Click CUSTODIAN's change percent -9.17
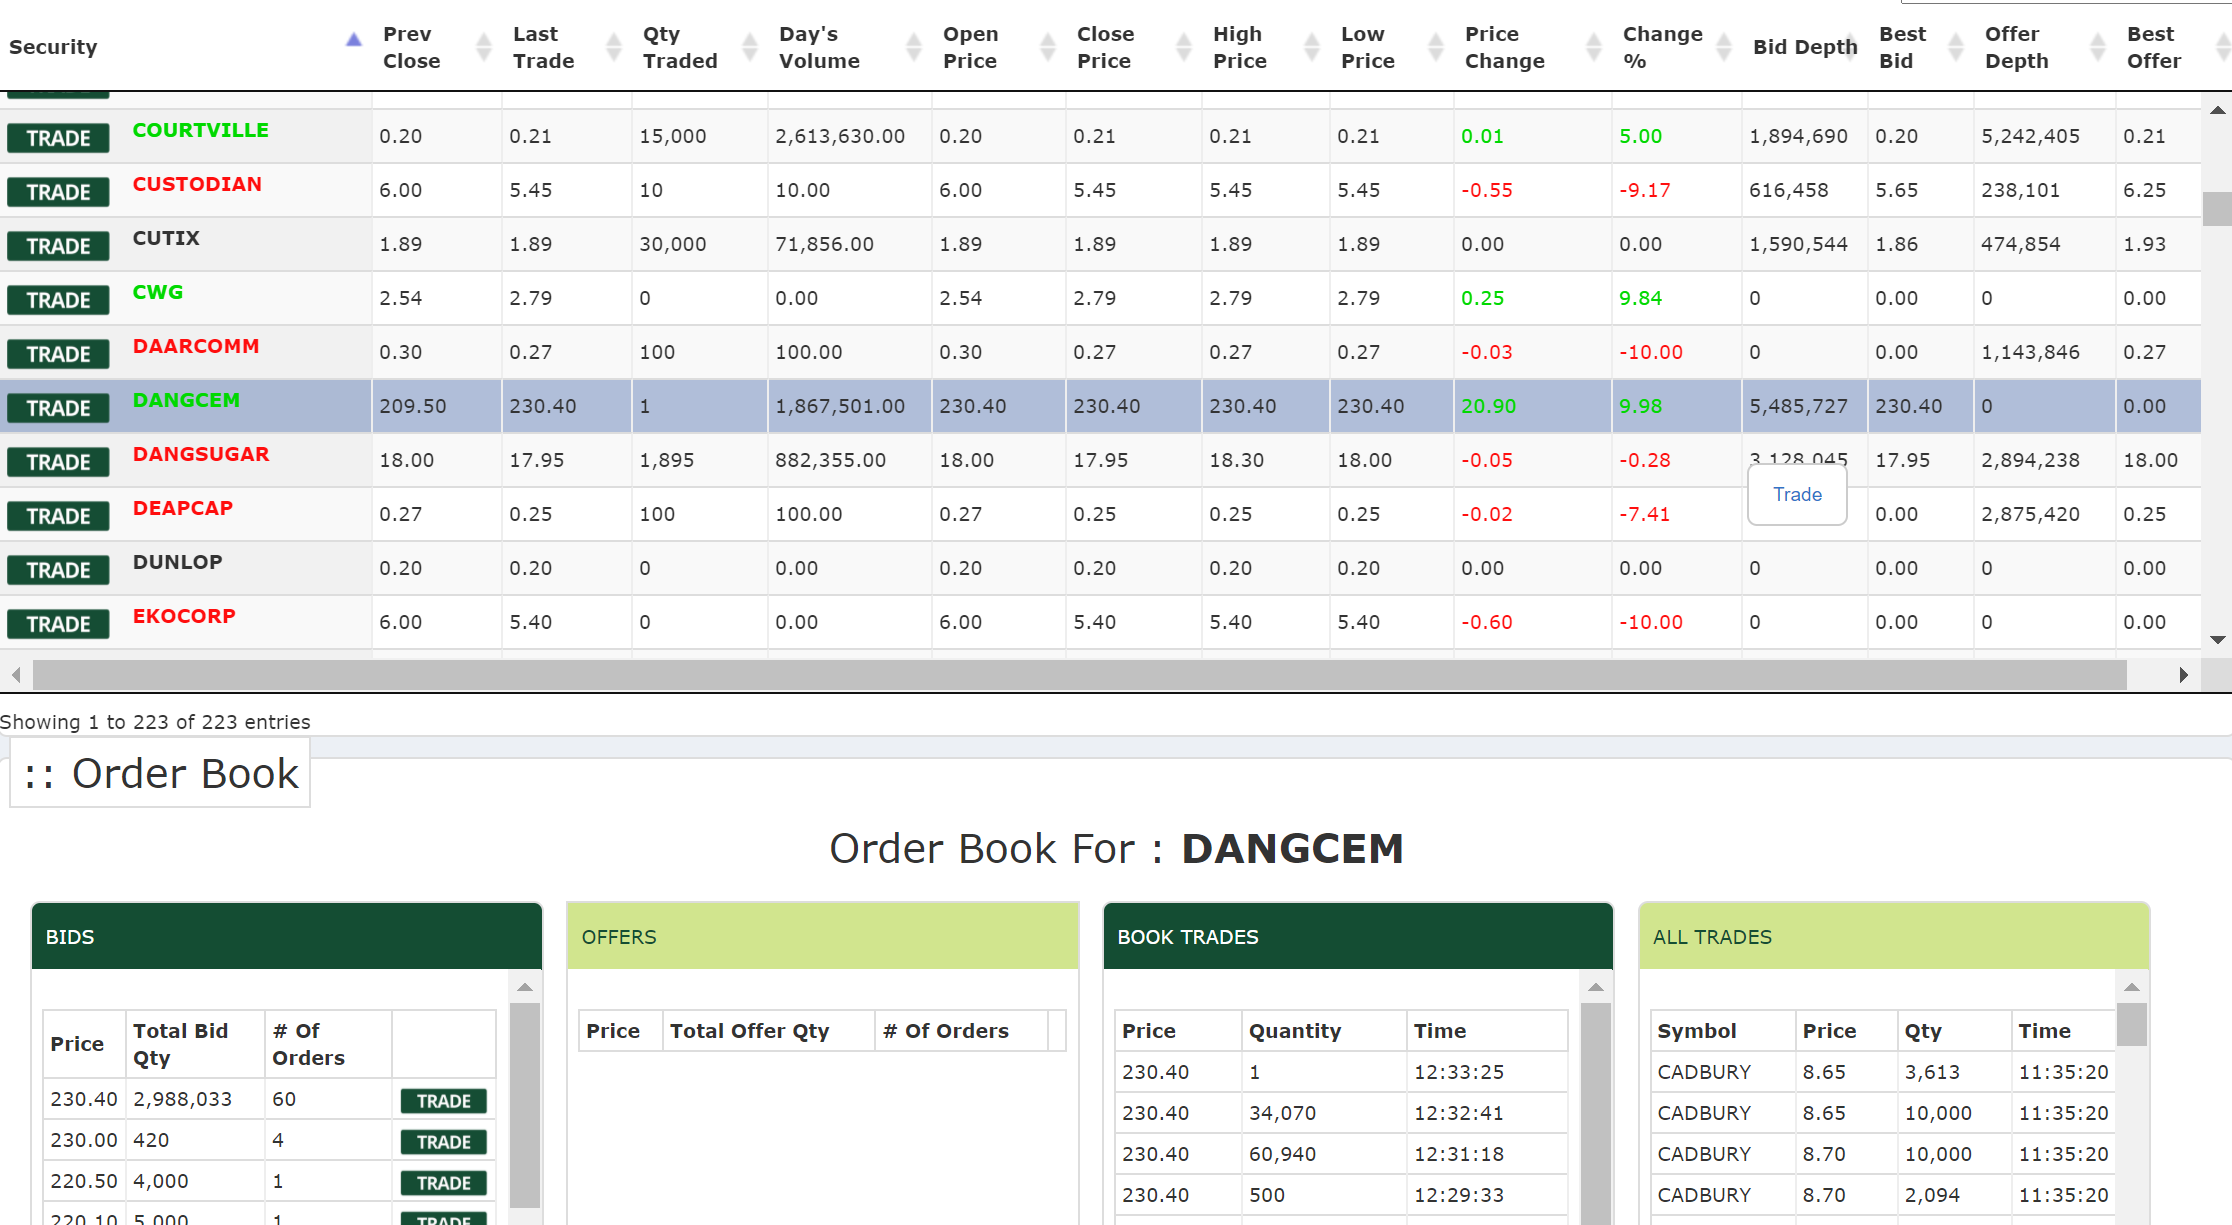Image resolution: width=2232 pixels, height=1225 pixels. [1645, 190]
